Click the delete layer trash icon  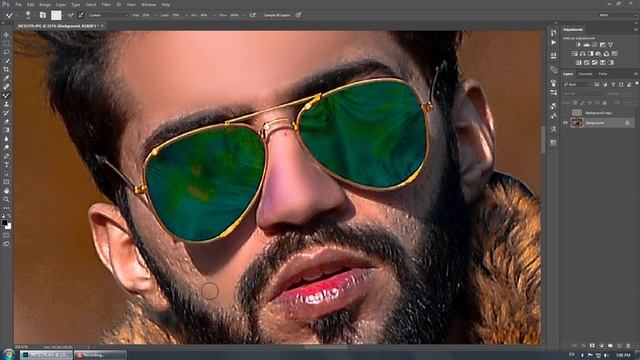628,346
